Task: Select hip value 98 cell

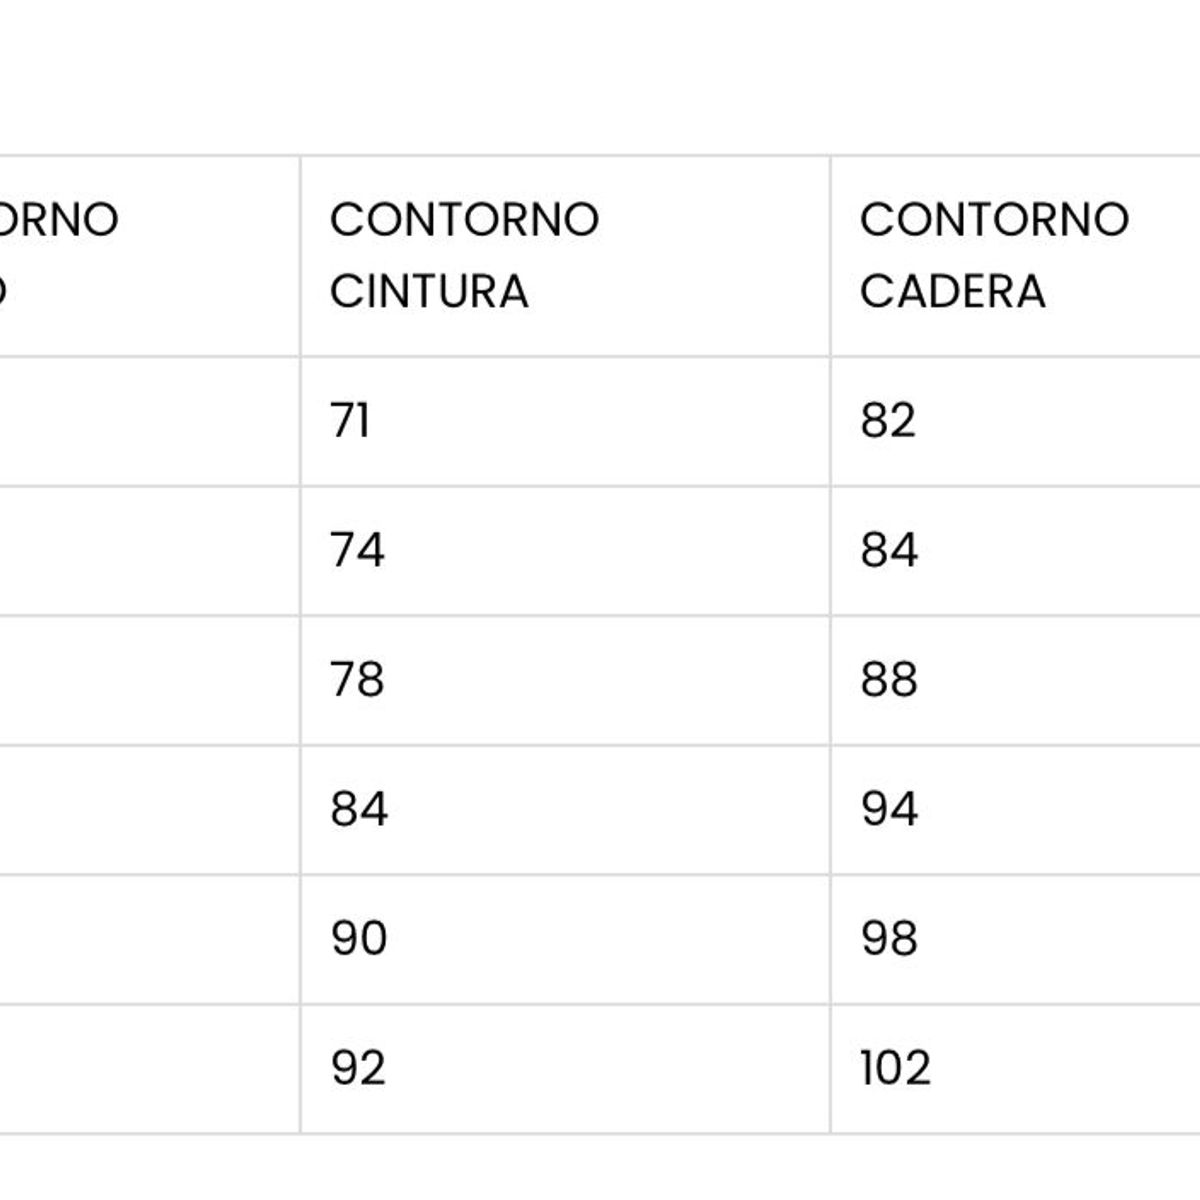Action: [x=889, y=939]
